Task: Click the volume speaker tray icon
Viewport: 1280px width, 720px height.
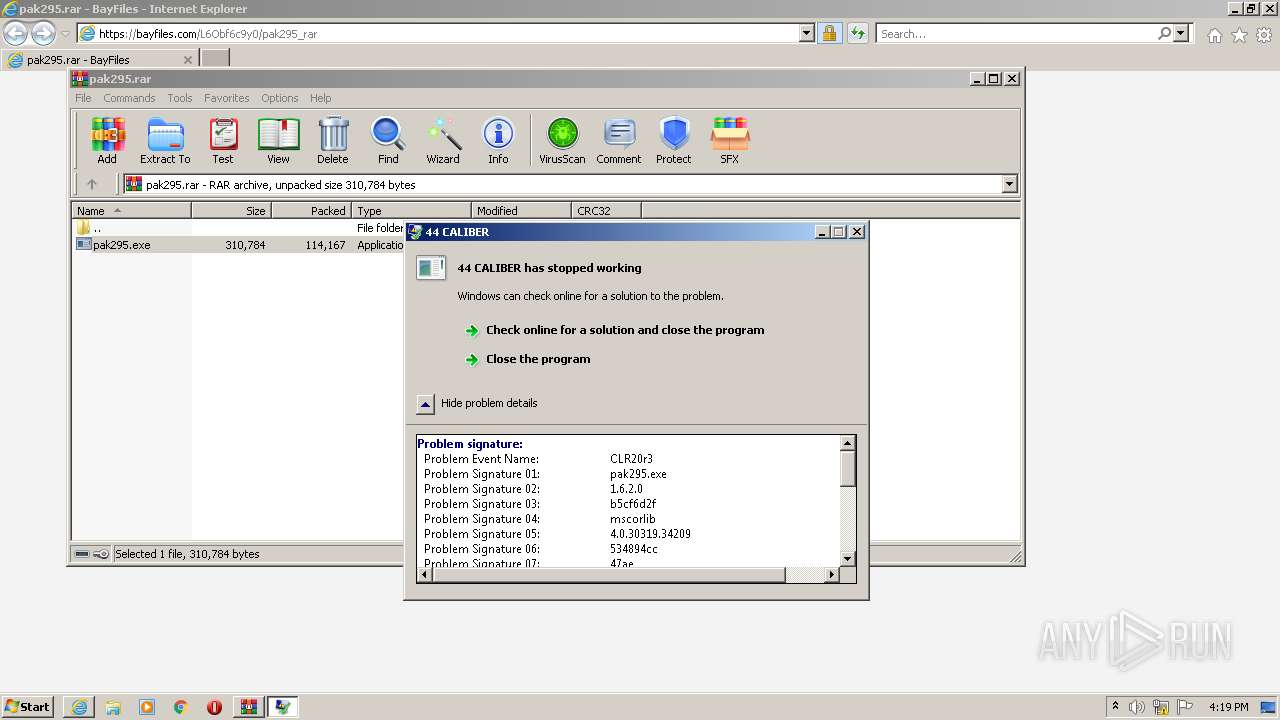Action: 1137,707
